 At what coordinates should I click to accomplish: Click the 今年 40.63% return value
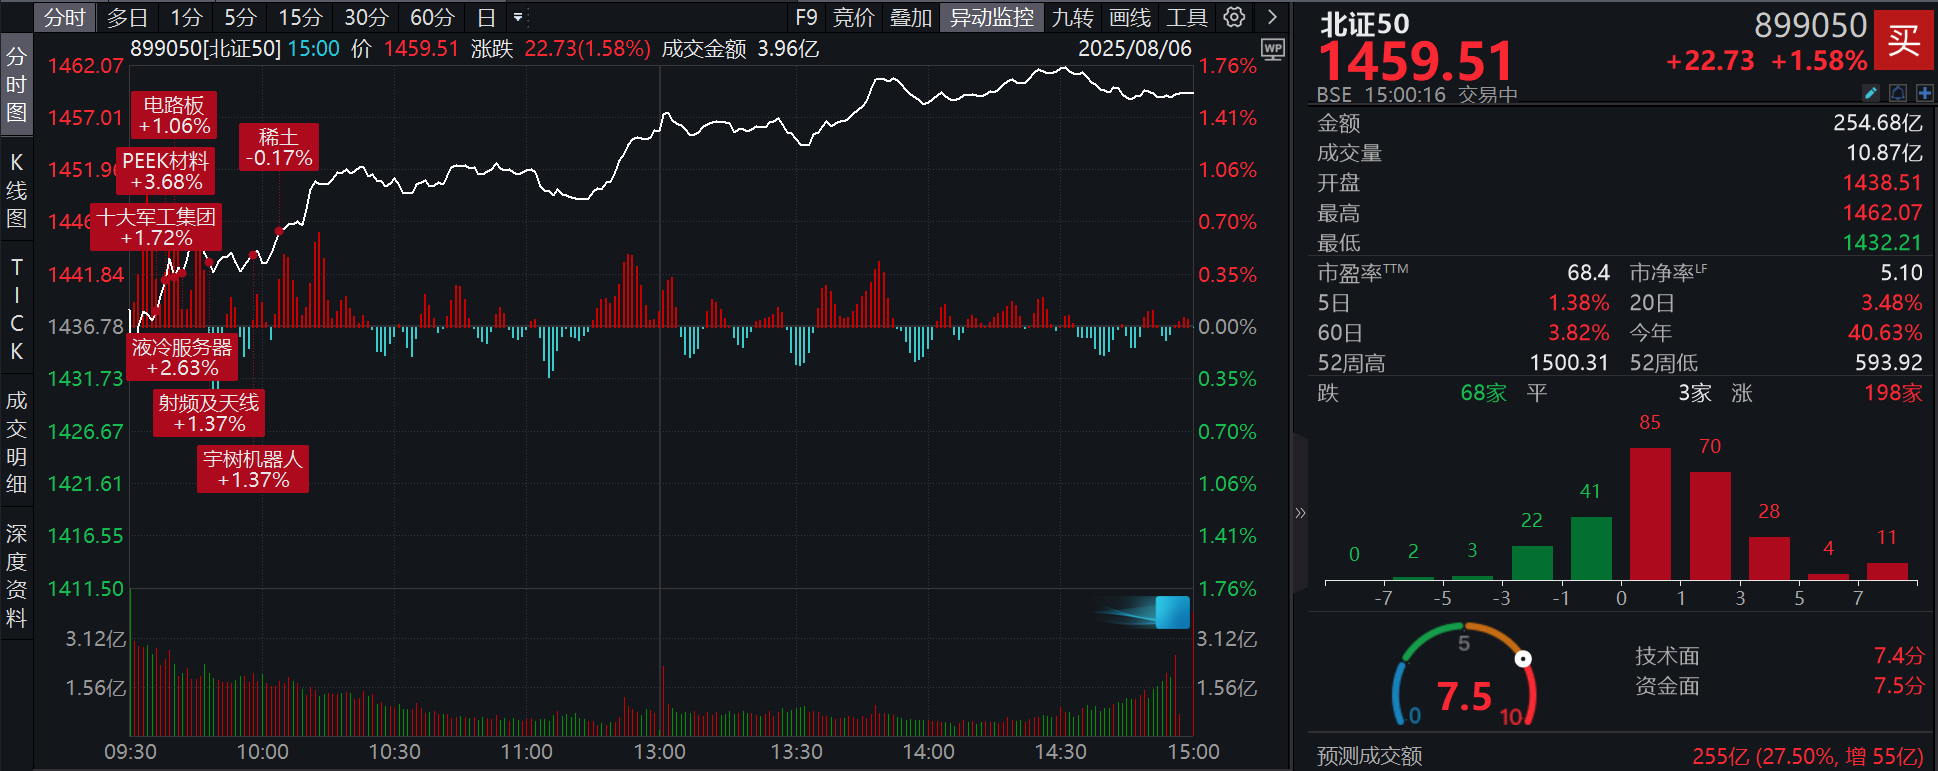(x=1885, y=333)
